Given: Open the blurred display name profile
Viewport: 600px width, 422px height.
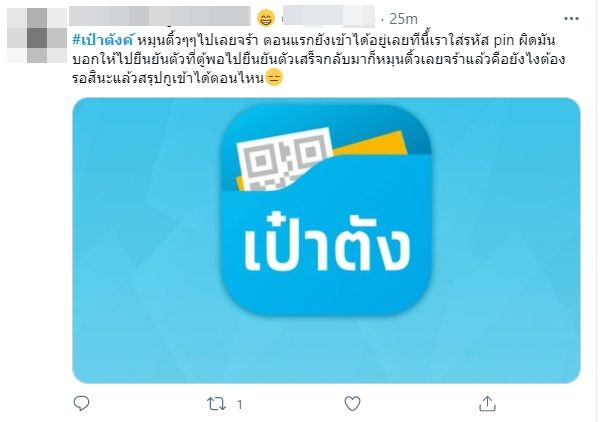Looking at the screenshot, I should point(160,16).
